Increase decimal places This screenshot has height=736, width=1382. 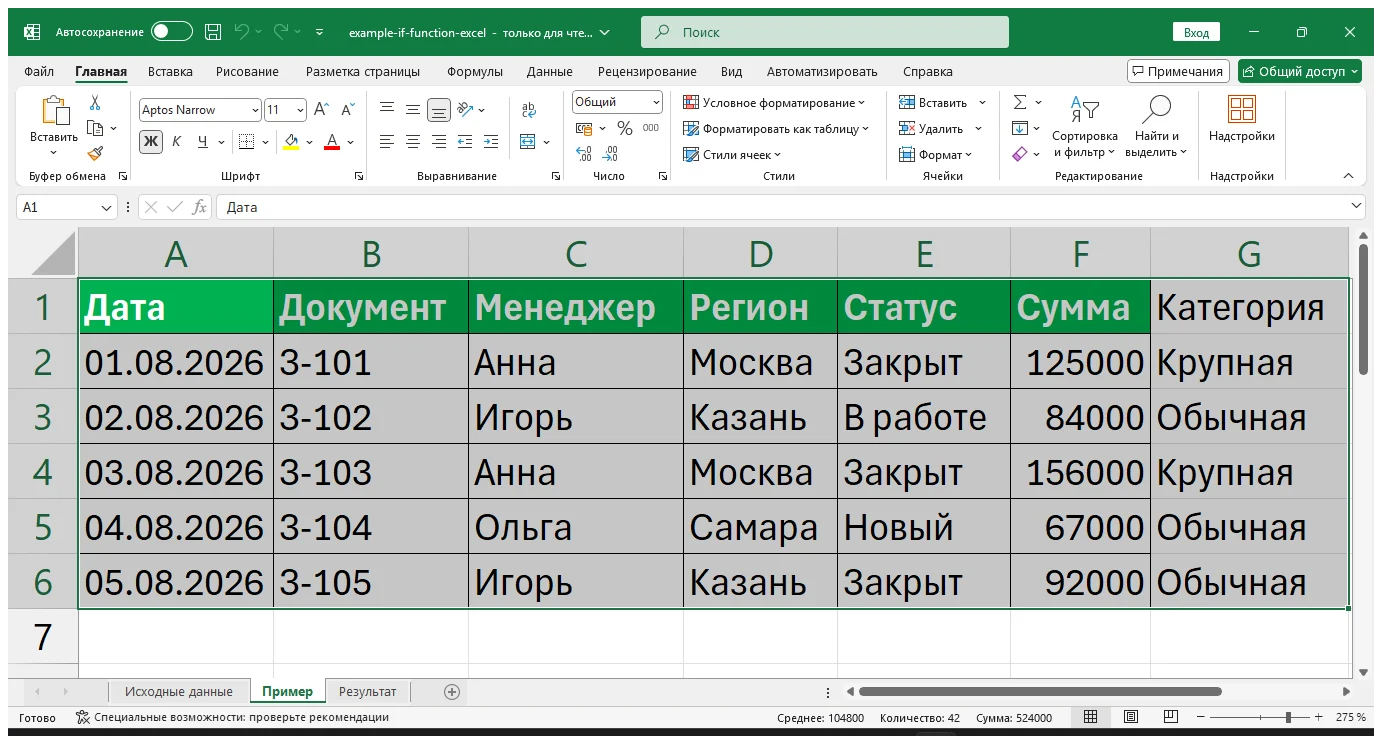tap(584, 154)
